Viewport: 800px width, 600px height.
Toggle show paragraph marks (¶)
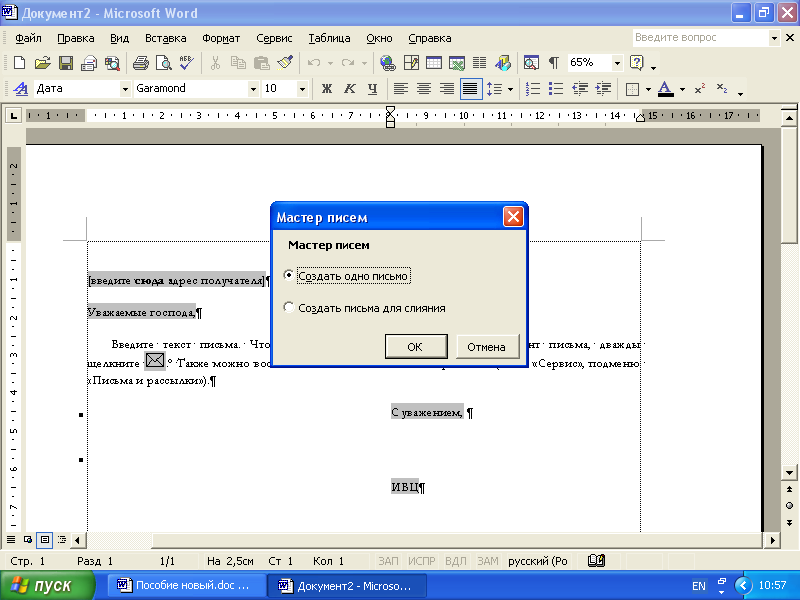(554, 63)
